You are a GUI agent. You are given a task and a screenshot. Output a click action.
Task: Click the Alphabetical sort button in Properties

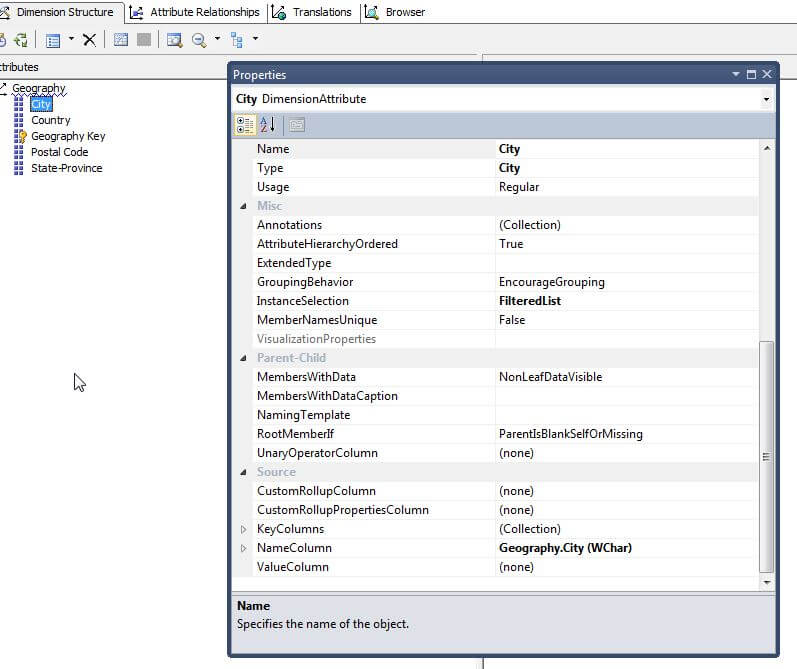268,125
